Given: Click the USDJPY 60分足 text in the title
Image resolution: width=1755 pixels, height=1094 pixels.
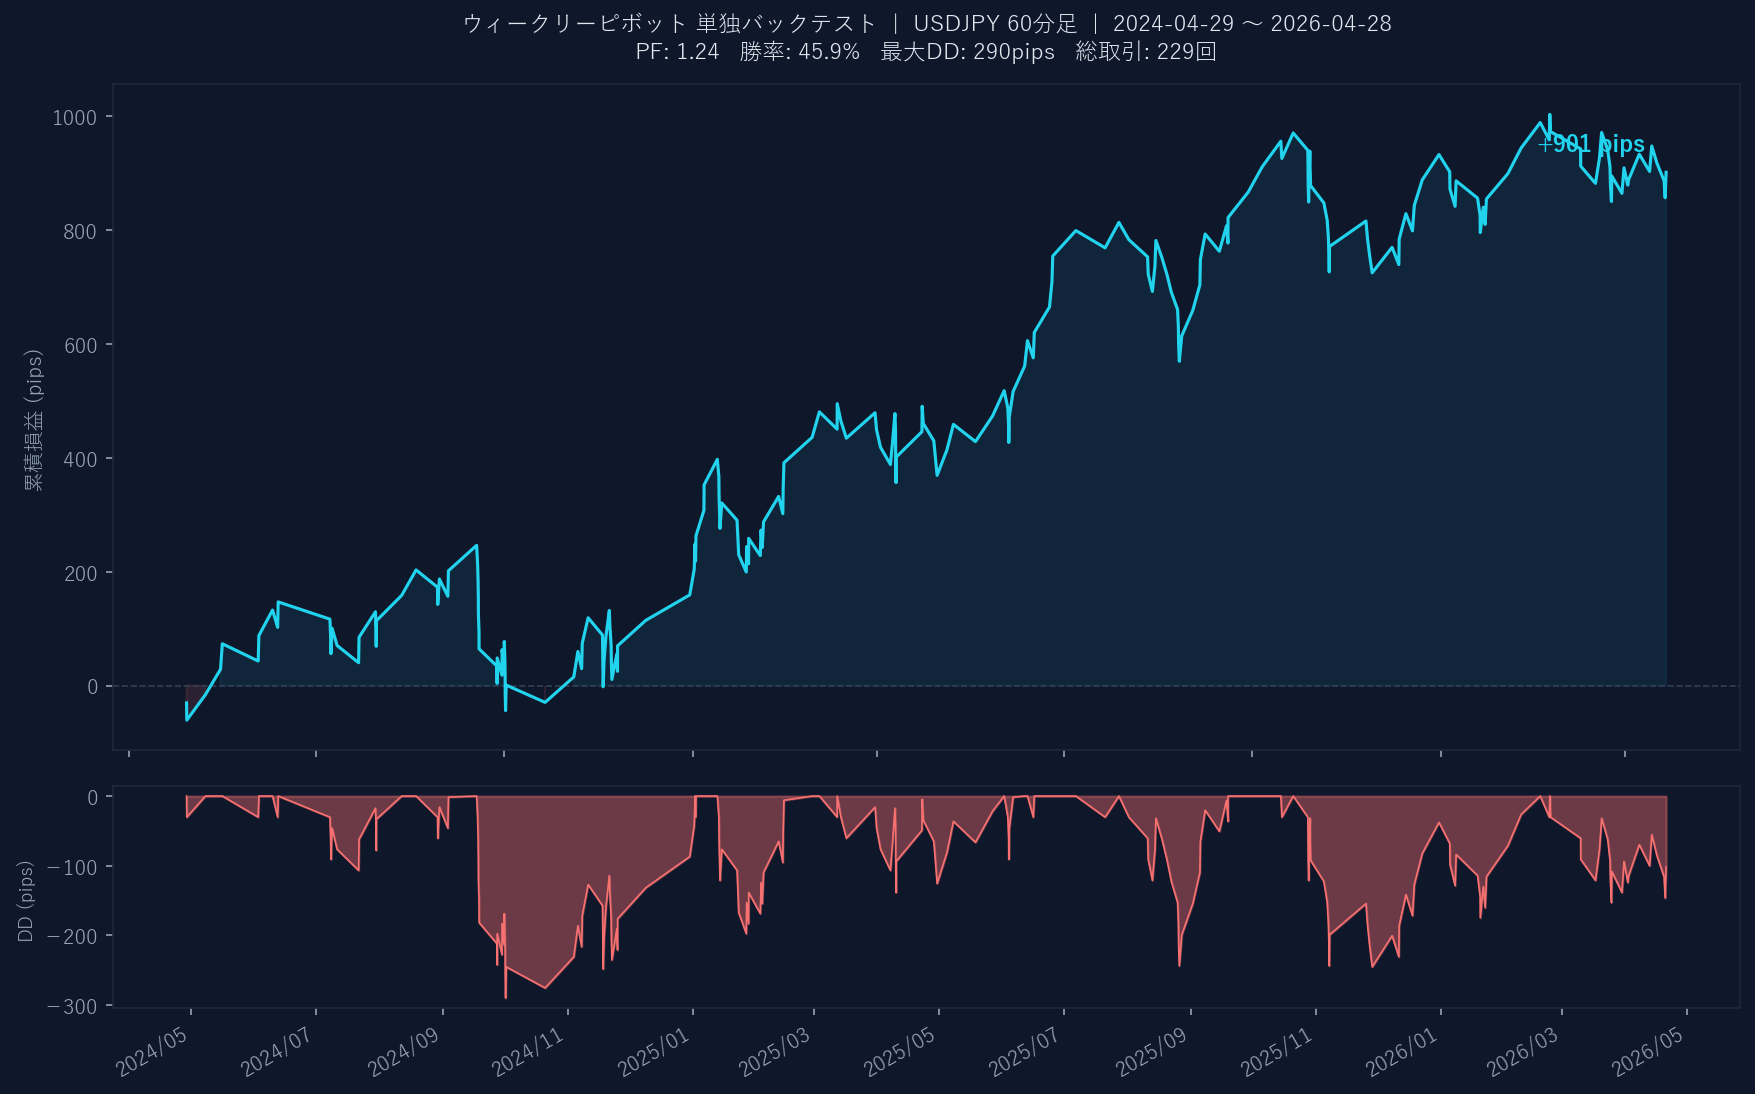Looking at the screenshot, I should [995, 24].
